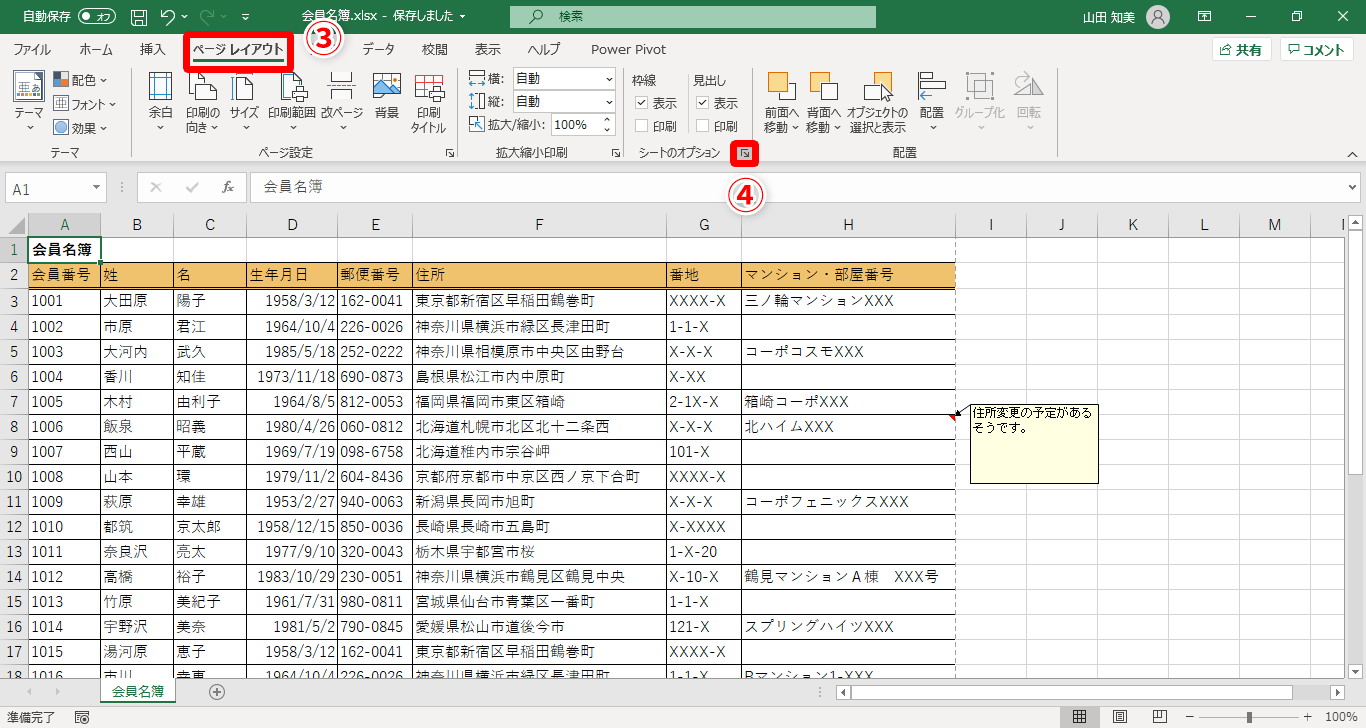Click the zoom in plus button

coord(1307,717)
